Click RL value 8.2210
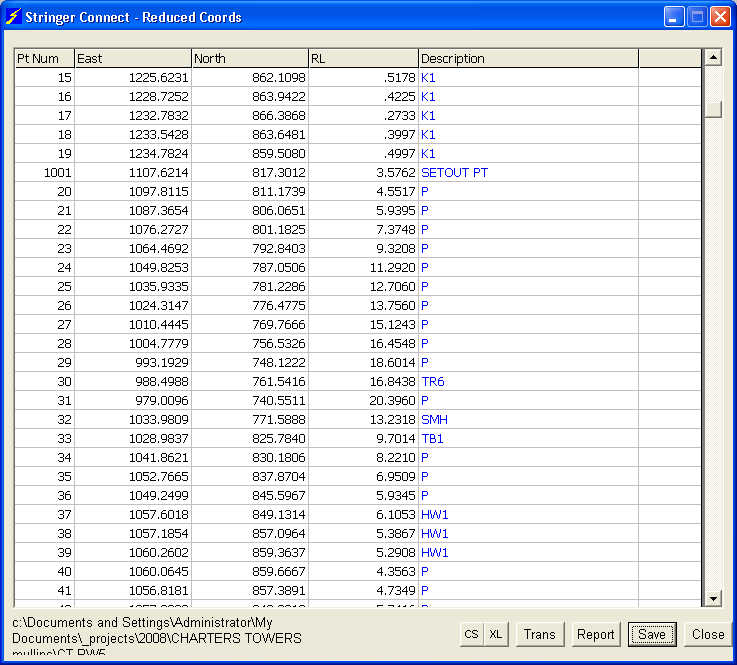Viewport: 737px width, 665px height. click(363, 458)
